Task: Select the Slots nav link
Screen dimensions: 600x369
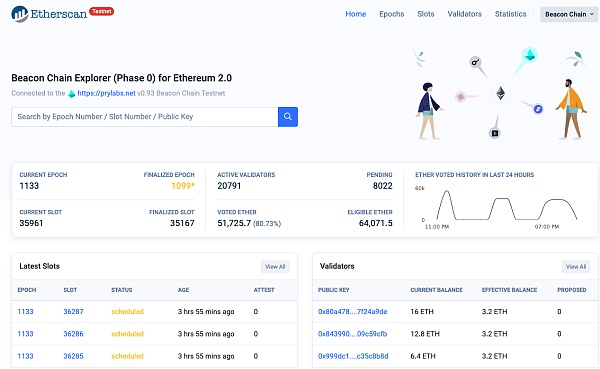Action: 426,14
